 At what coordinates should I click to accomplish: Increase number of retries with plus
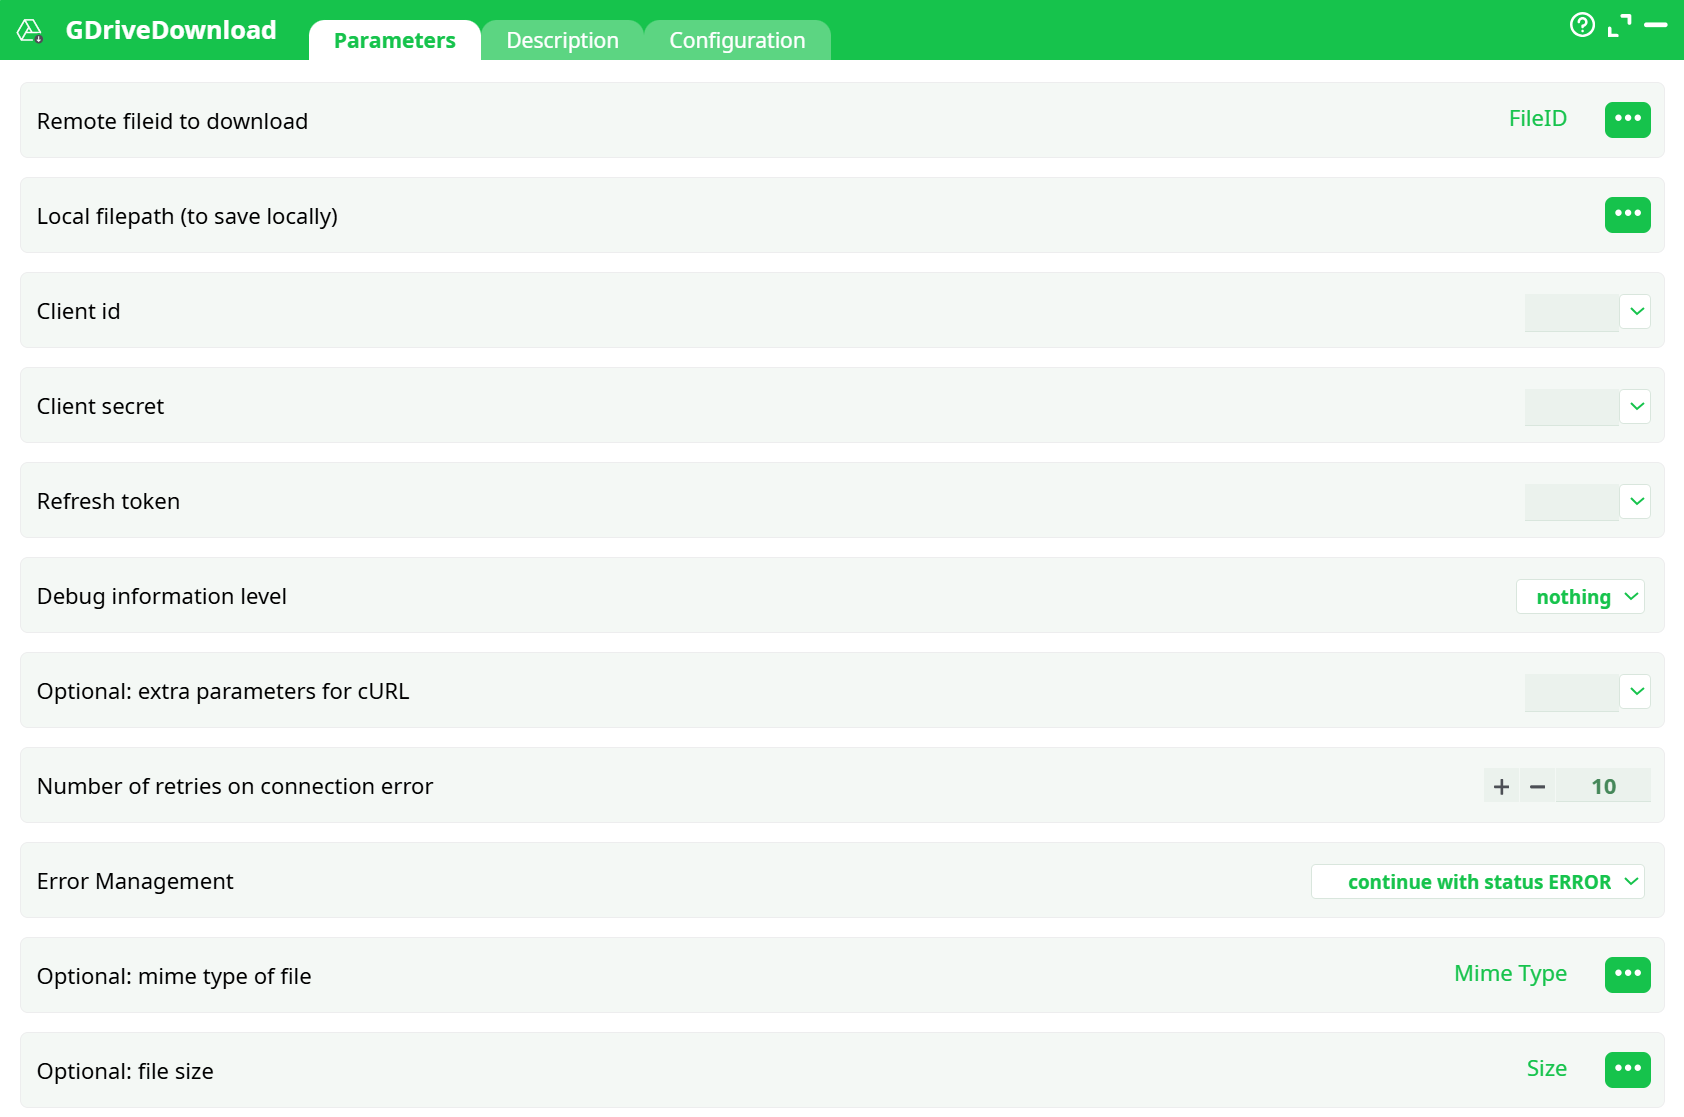[x=1501, y=787]
